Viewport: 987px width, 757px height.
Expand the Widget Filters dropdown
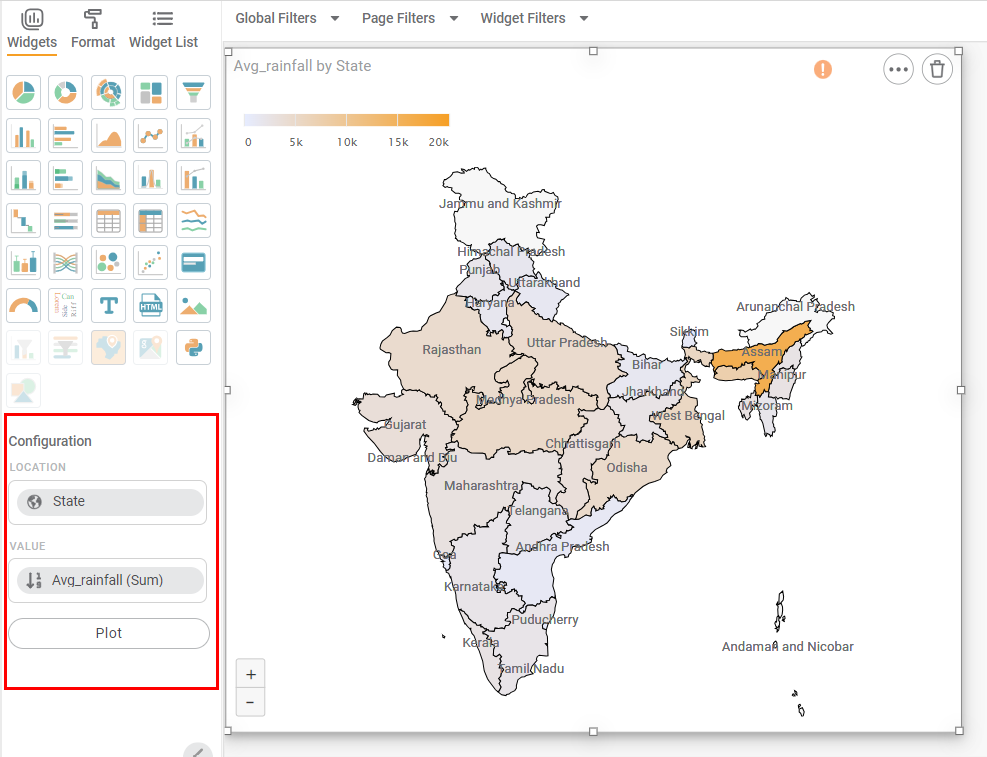click(534, 18)
